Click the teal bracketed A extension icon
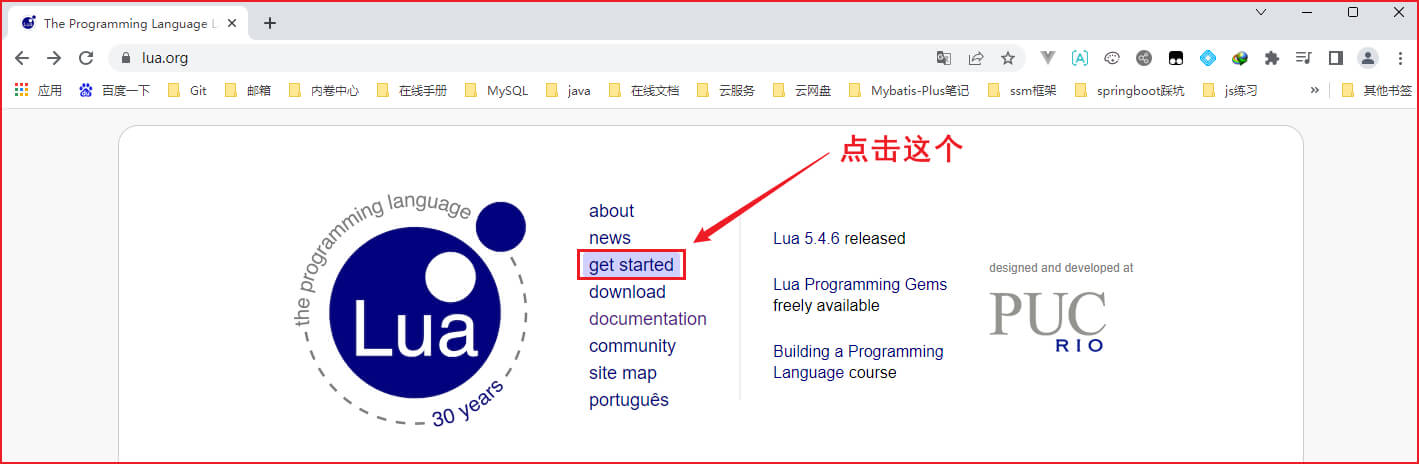The width and height of the screenshot is (1419, 464). tap(1080, 58)
